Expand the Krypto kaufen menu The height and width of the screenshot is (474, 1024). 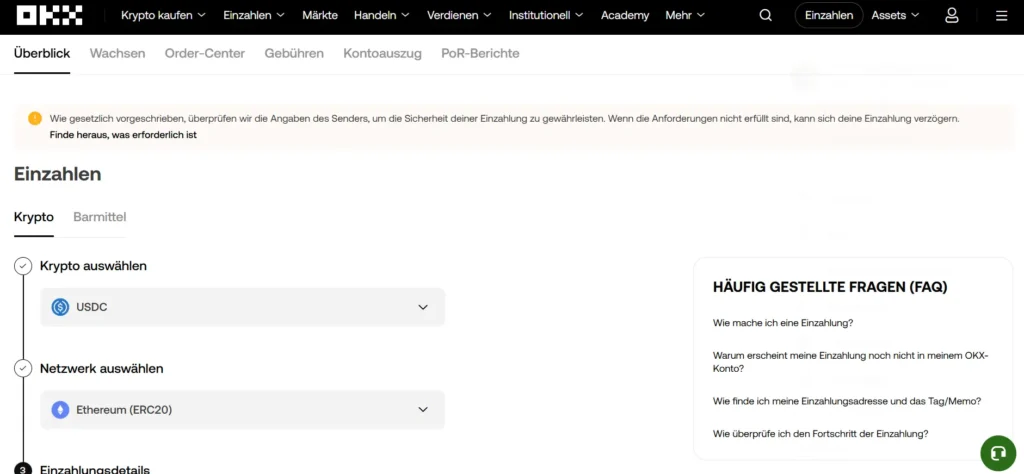163,16
